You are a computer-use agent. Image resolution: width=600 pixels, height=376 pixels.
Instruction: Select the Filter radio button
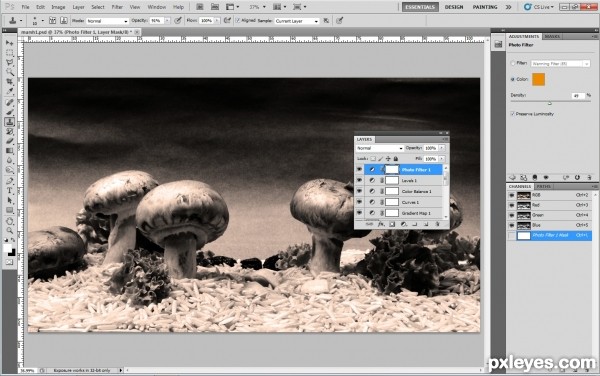click(513, 63)
